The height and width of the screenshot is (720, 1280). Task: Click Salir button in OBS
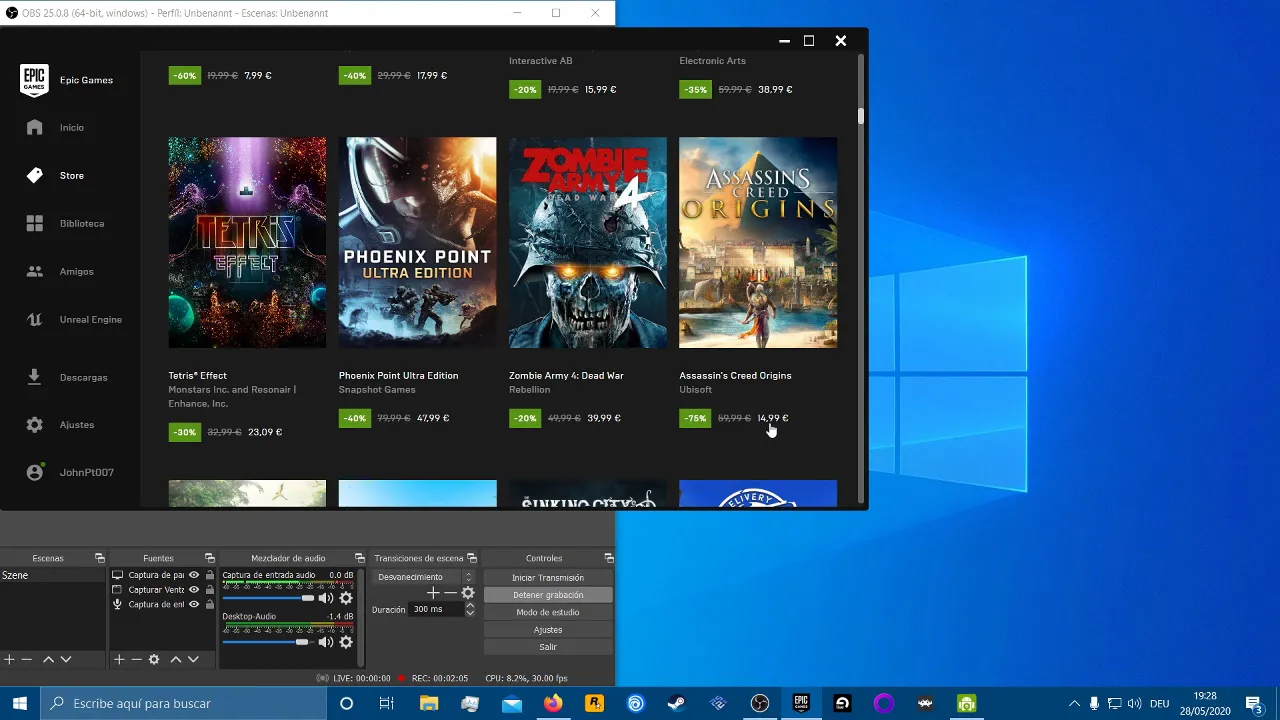[x=548, y=647]
